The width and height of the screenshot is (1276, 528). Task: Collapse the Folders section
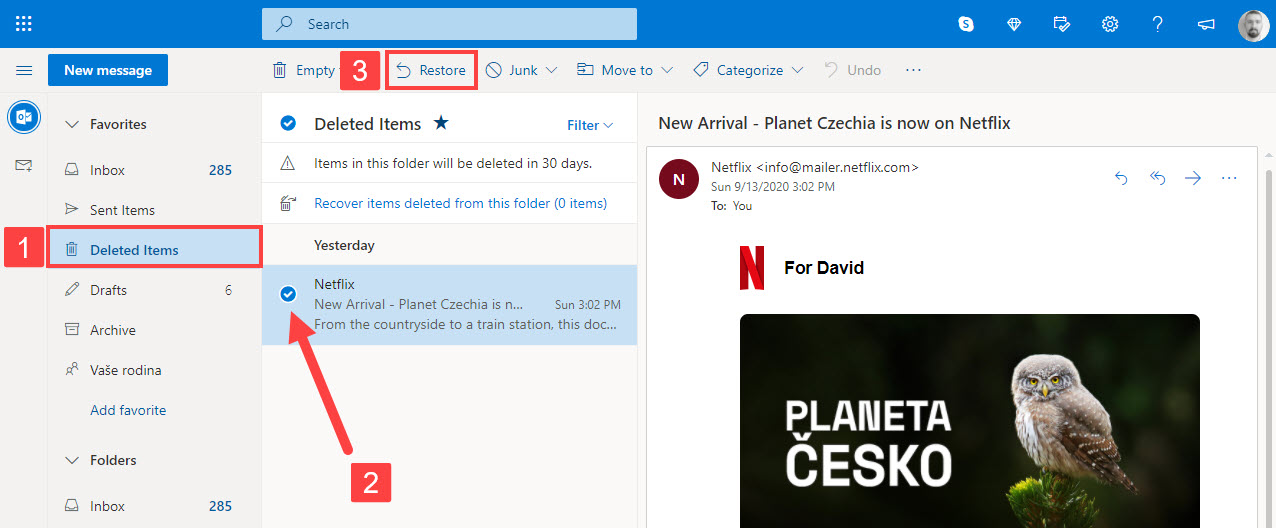(x=71, y=461)
